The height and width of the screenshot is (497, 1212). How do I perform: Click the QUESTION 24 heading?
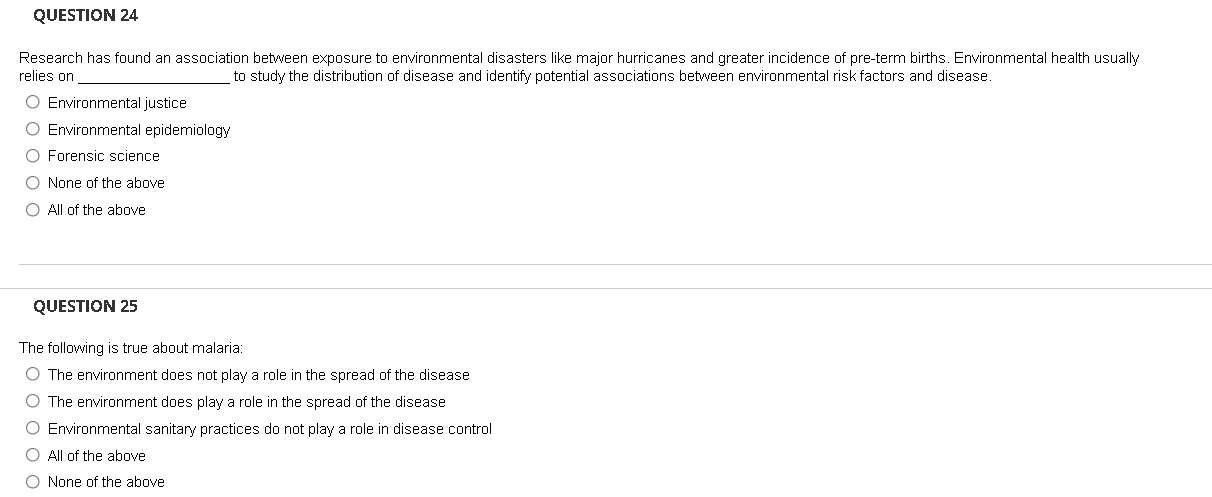tap(86, 15)
